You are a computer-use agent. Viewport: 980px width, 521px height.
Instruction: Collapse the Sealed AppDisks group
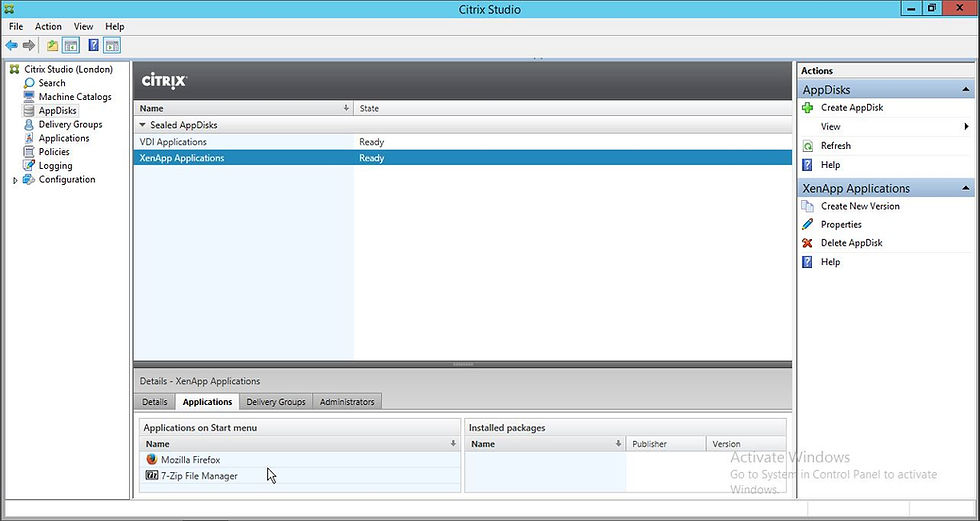(x=142, y=125)
